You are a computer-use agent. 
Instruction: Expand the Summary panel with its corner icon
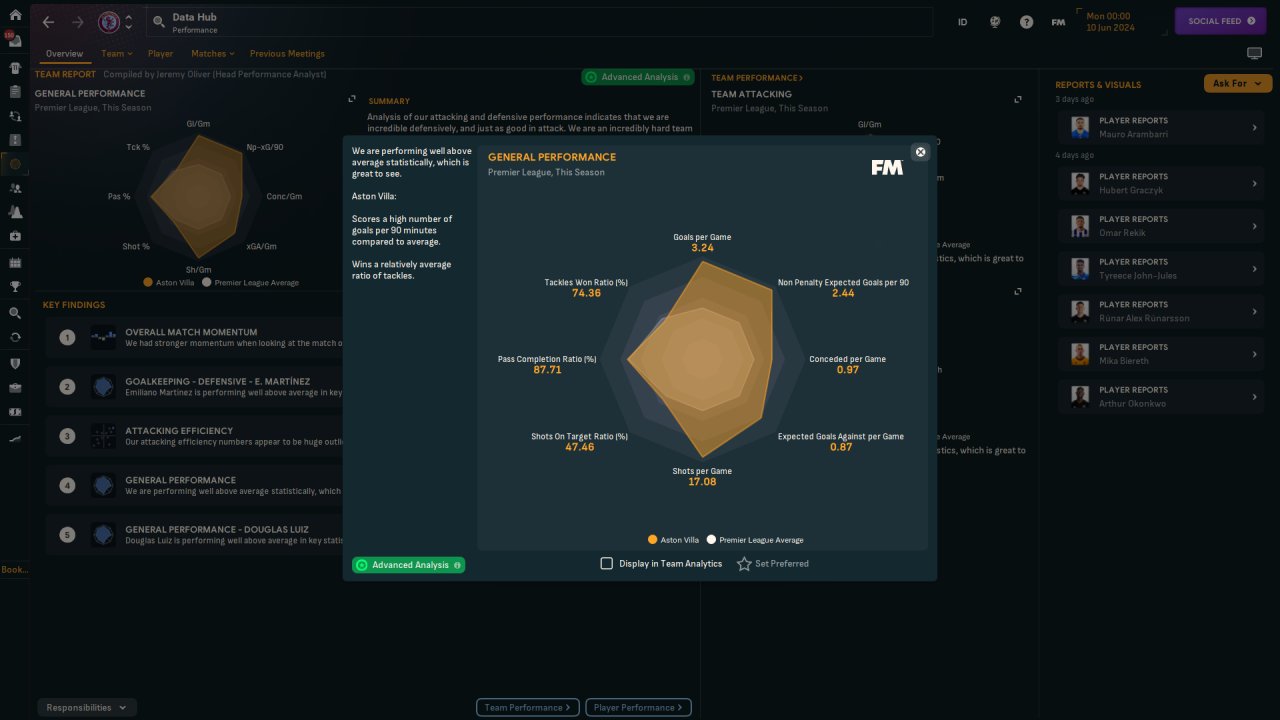tap(352, 99)
